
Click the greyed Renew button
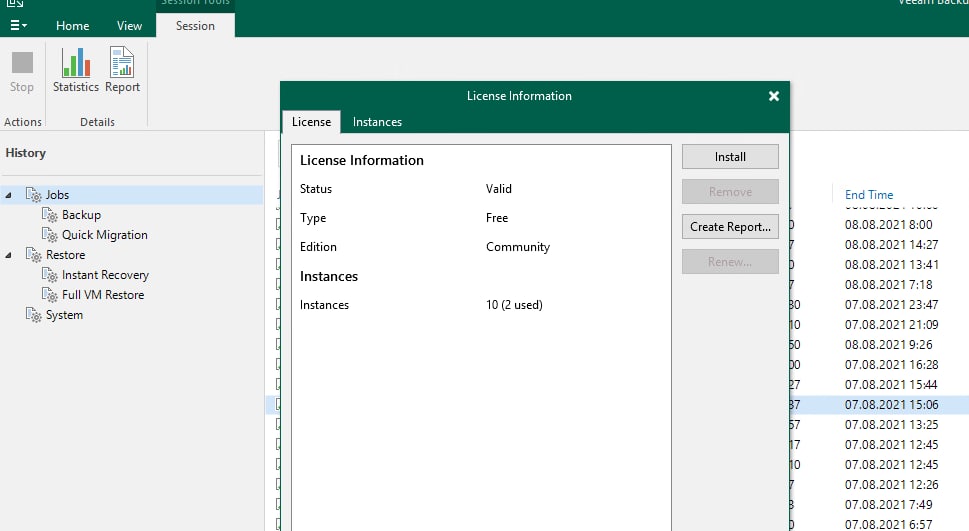click(730, 261)
